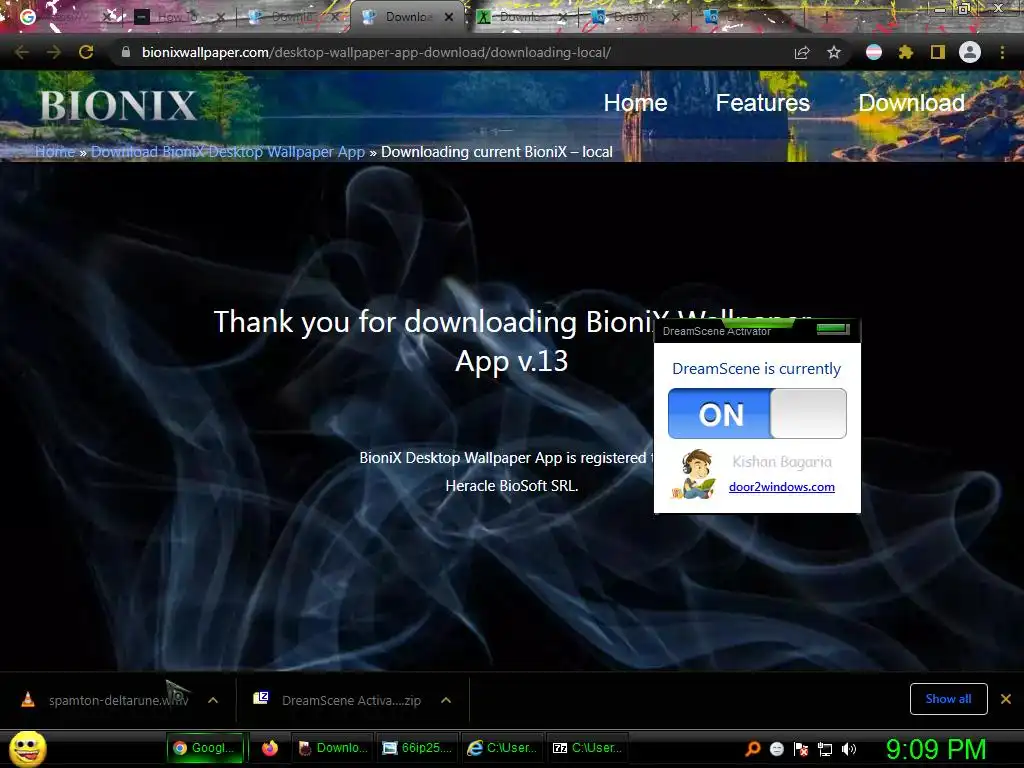Click green button in DreamScene Activator title bar
Viewport: 1024px width, 768px height.
pyautogui.click(x=833, y=328)
